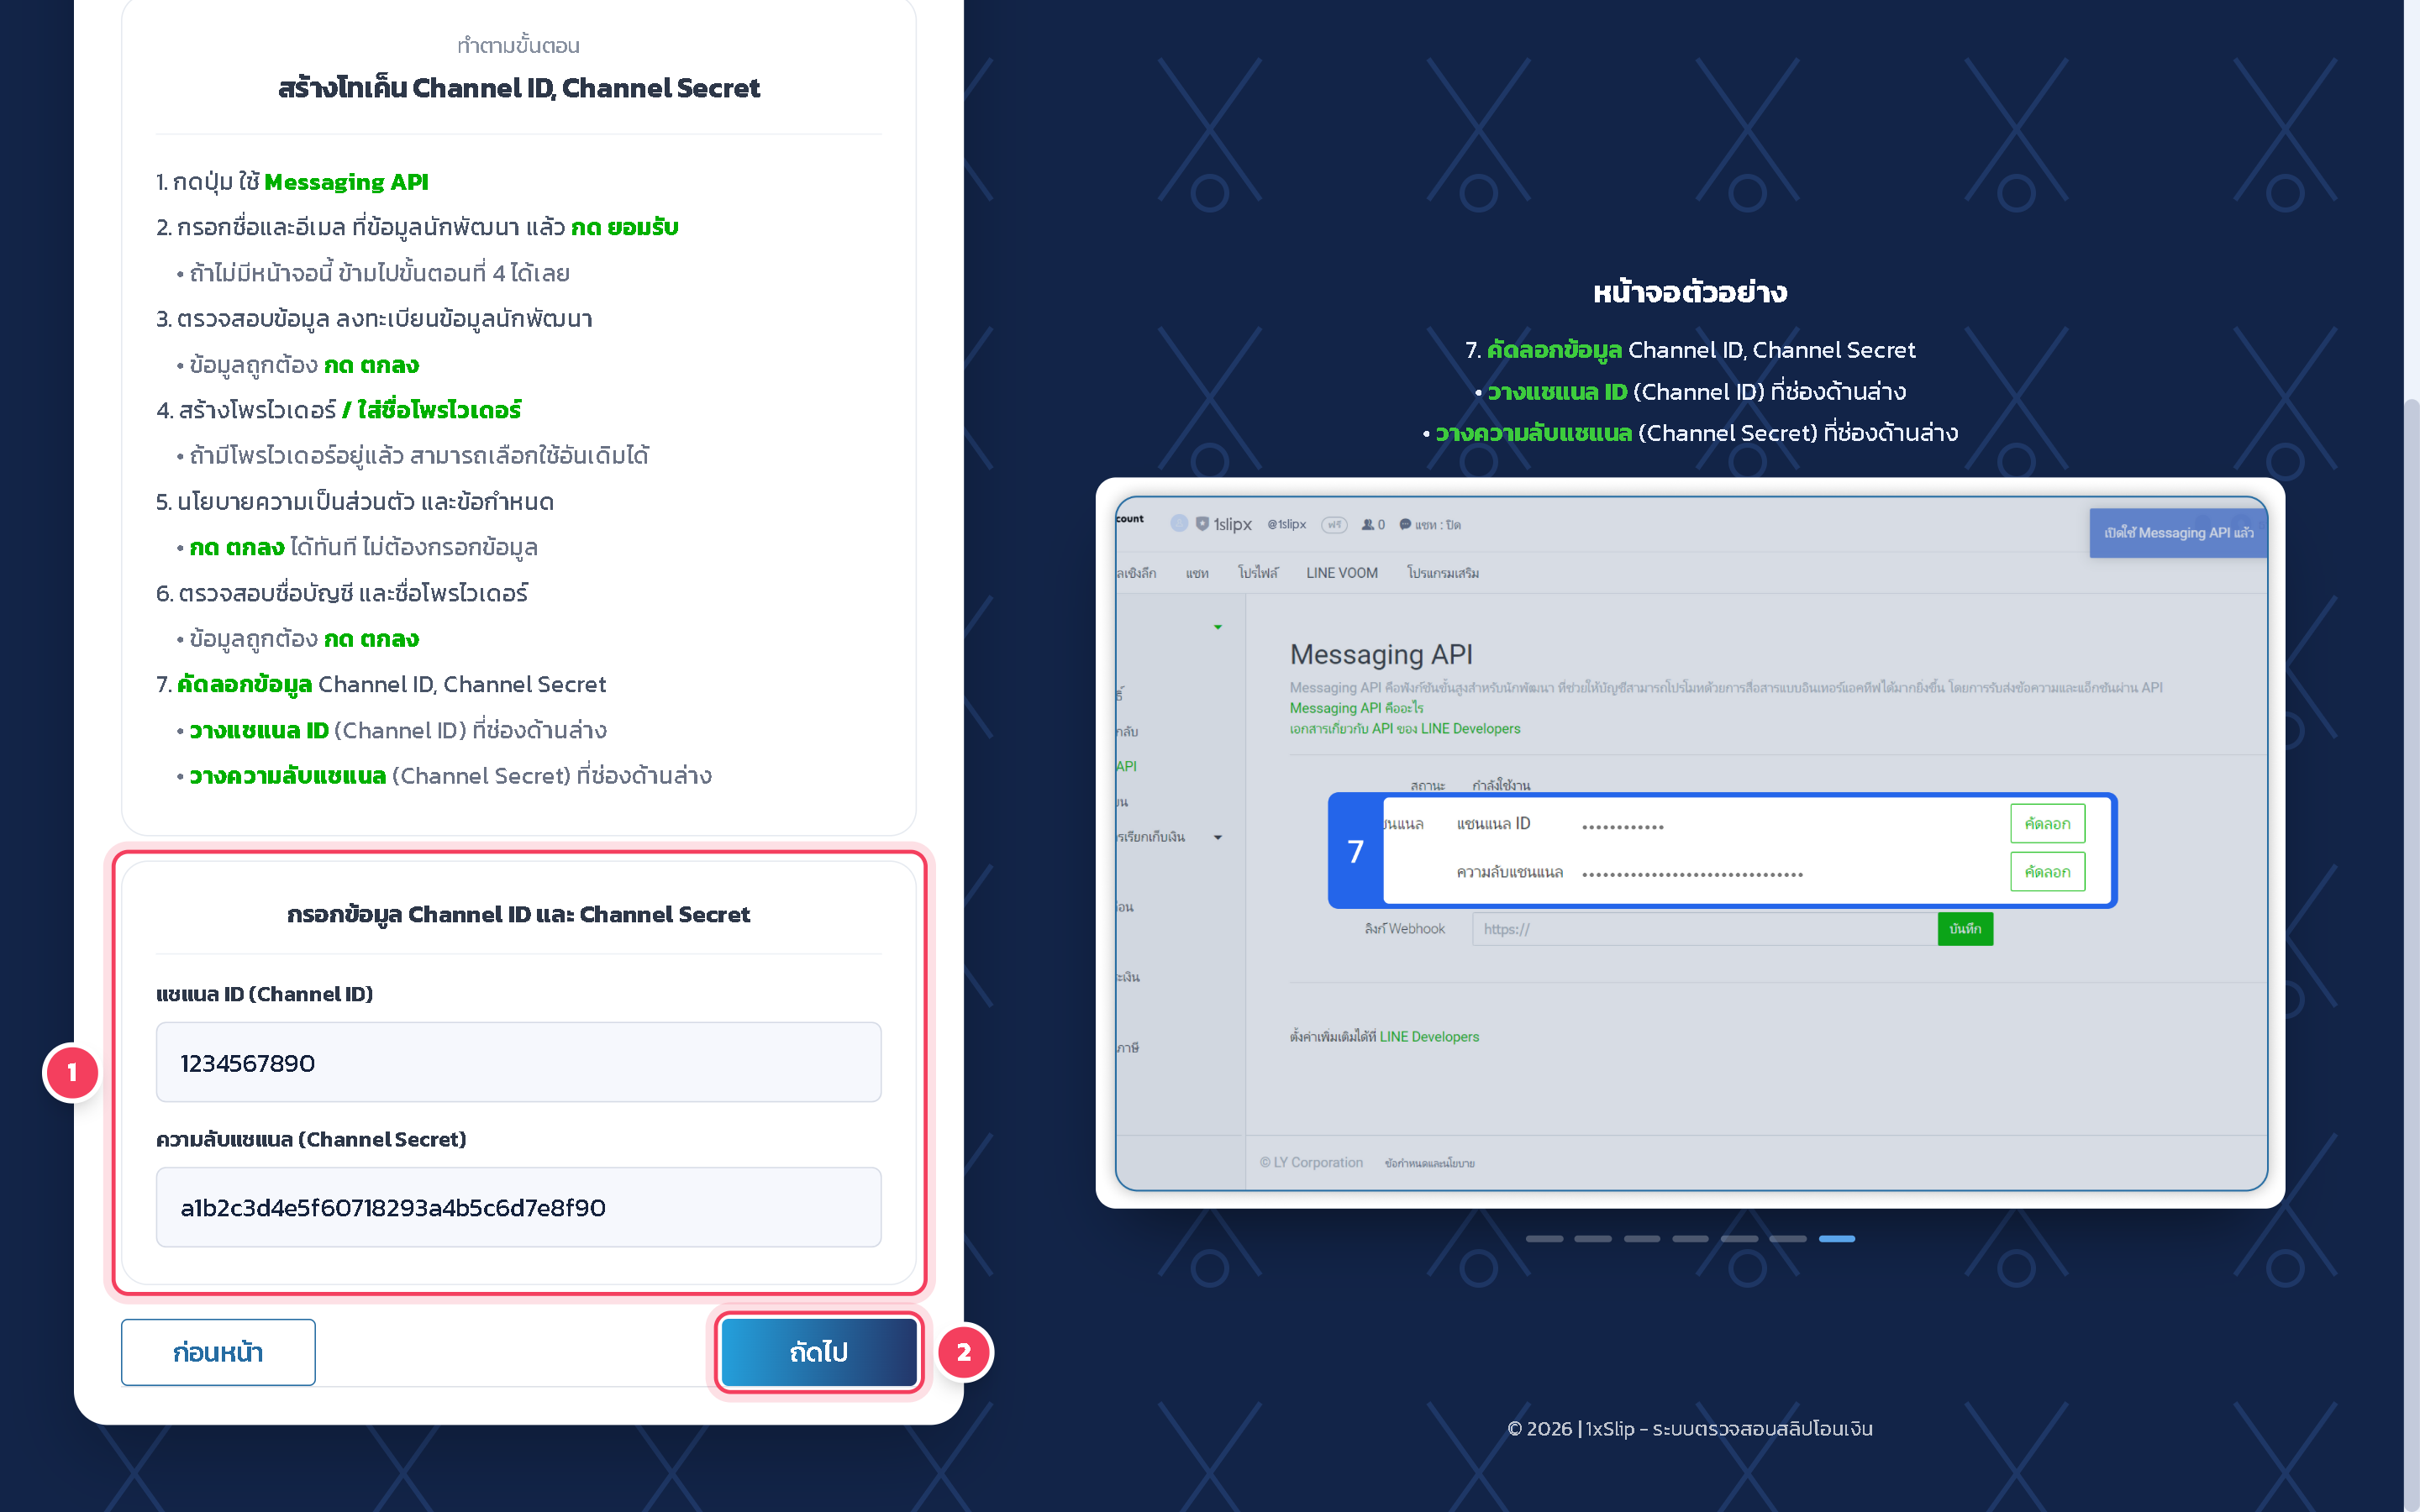2420x1512 pixels.
Task: Click the ถัดไป next button
Action: click(x=819, y=1352)
